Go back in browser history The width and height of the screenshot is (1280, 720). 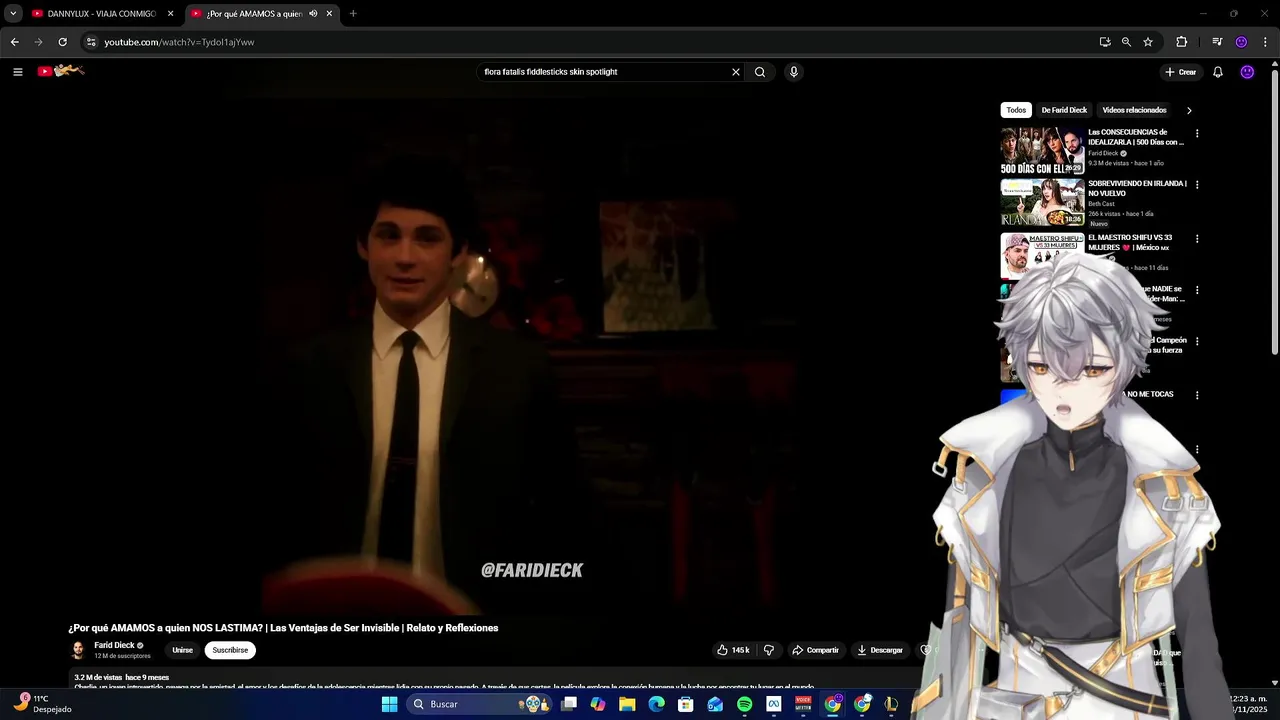[x=14, y=42]
